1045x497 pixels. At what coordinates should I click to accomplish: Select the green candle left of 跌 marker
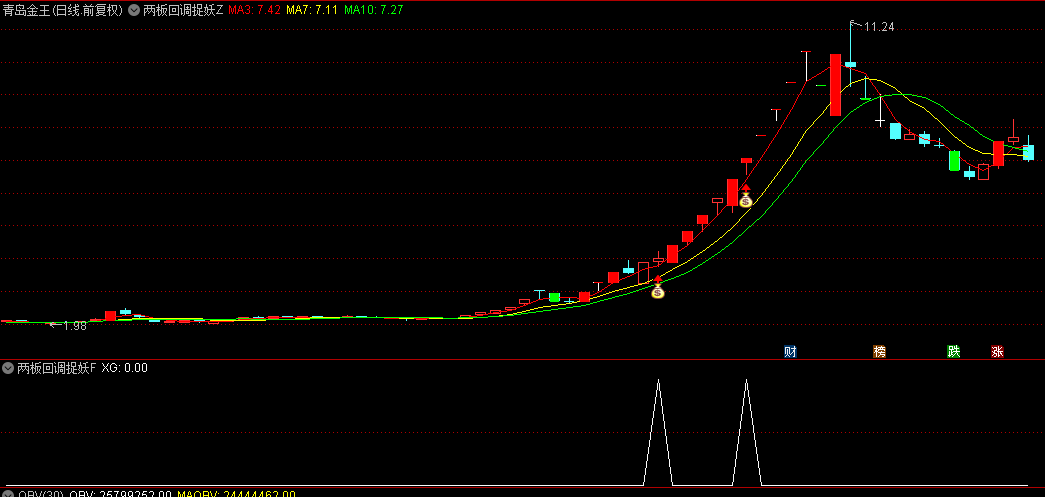click(954, 161)
